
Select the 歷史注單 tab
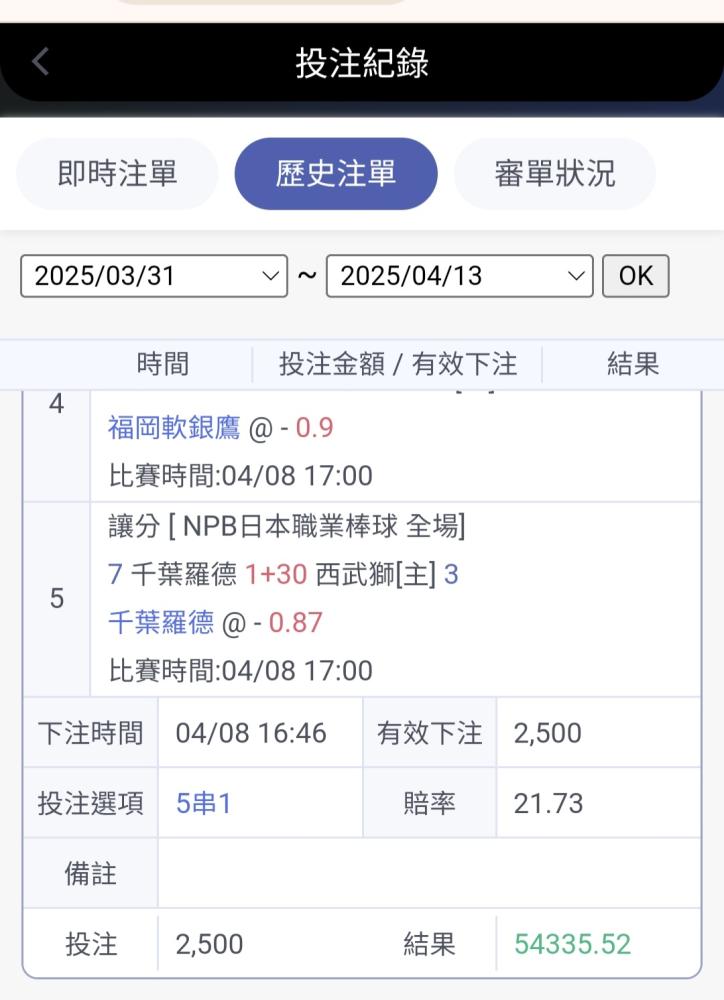tap(336, 173)
